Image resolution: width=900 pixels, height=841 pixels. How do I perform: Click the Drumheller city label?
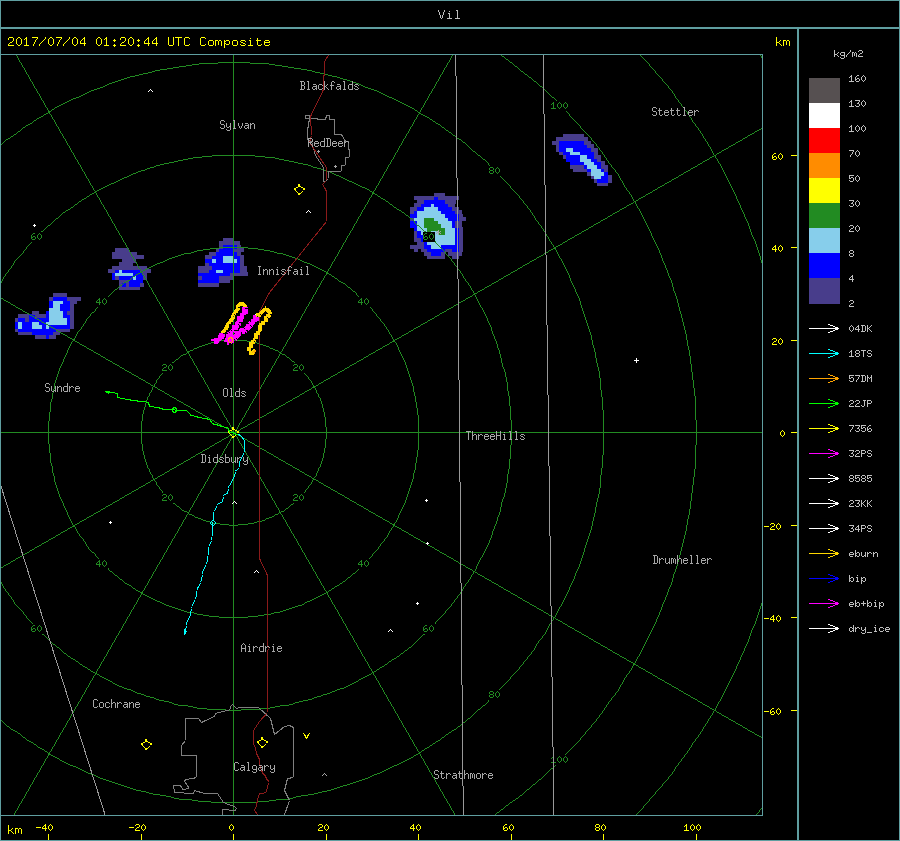681,560
